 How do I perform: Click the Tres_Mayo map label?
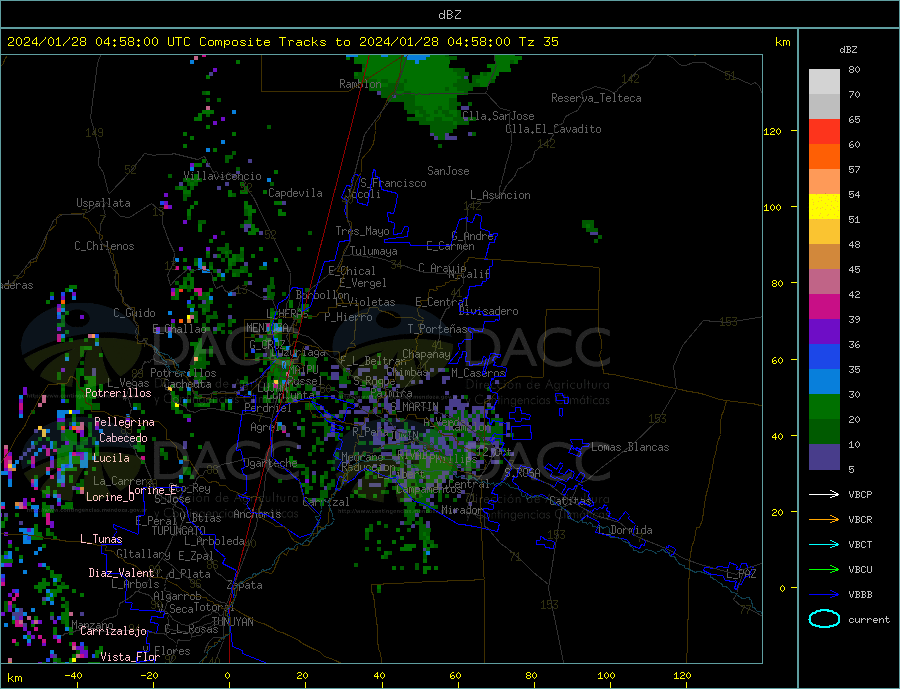click(362, 231)
